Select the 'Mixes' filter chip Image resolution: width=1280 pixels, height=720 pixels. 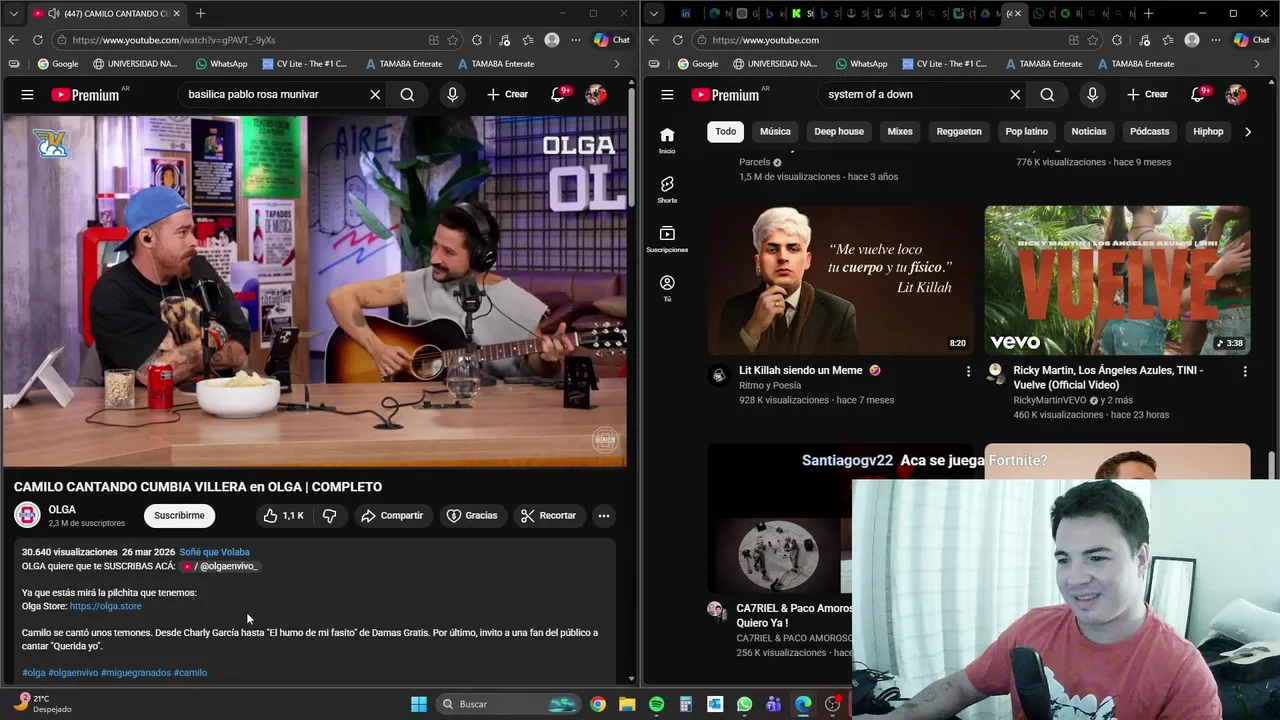click(900, 131)
